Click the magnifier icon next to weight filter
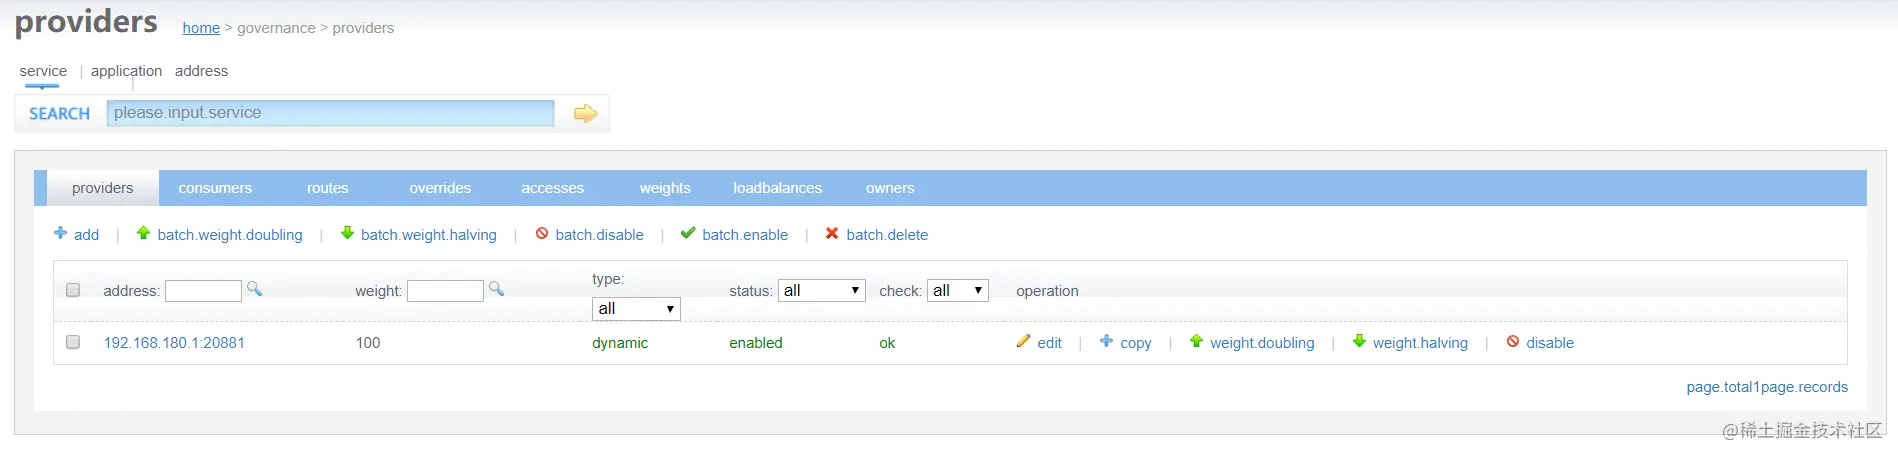 tap(496, 289)
